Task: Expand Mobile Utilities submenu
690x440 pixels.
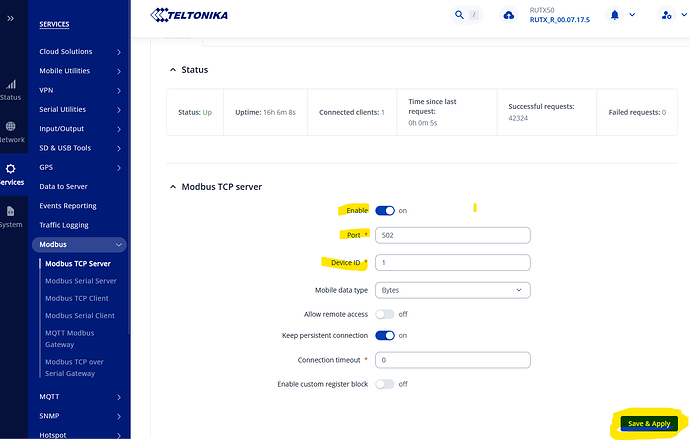Action: (80, 71)
